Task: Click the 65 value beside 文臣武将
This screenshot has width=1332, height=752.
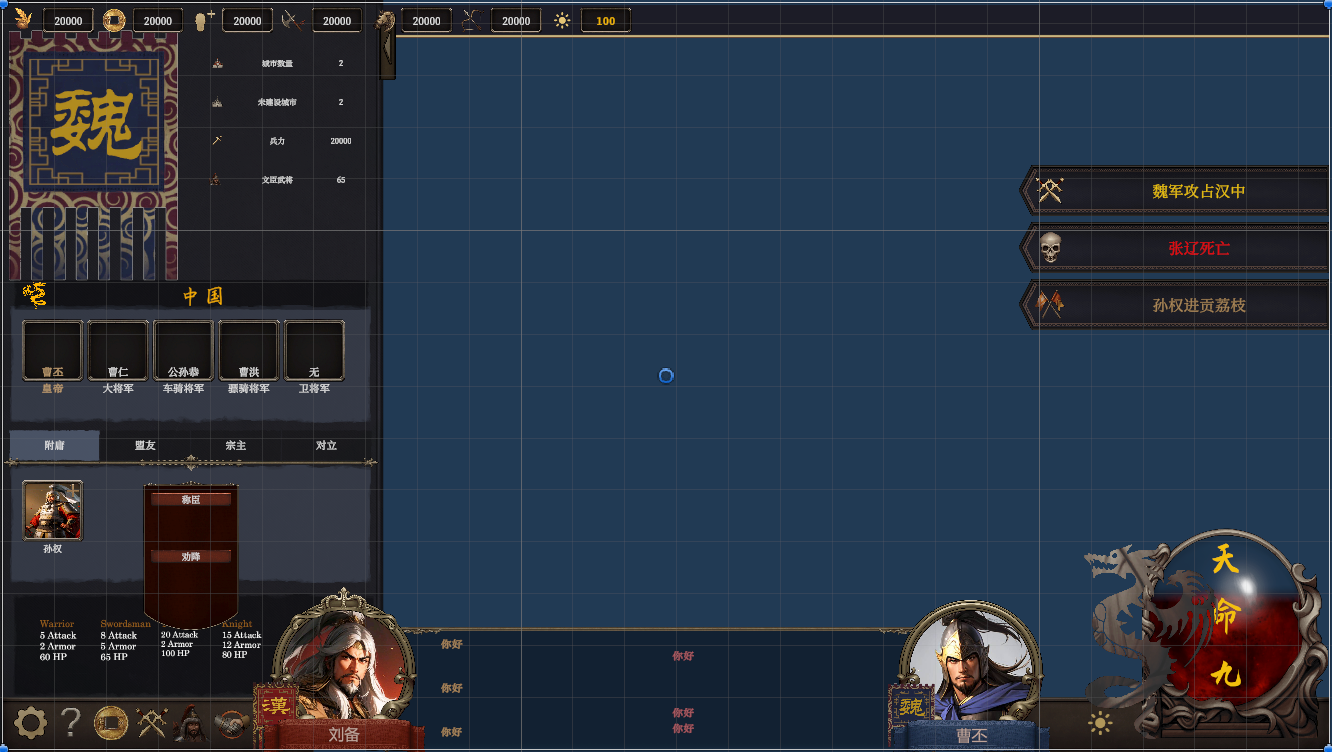Action: [x=341, y=180]
